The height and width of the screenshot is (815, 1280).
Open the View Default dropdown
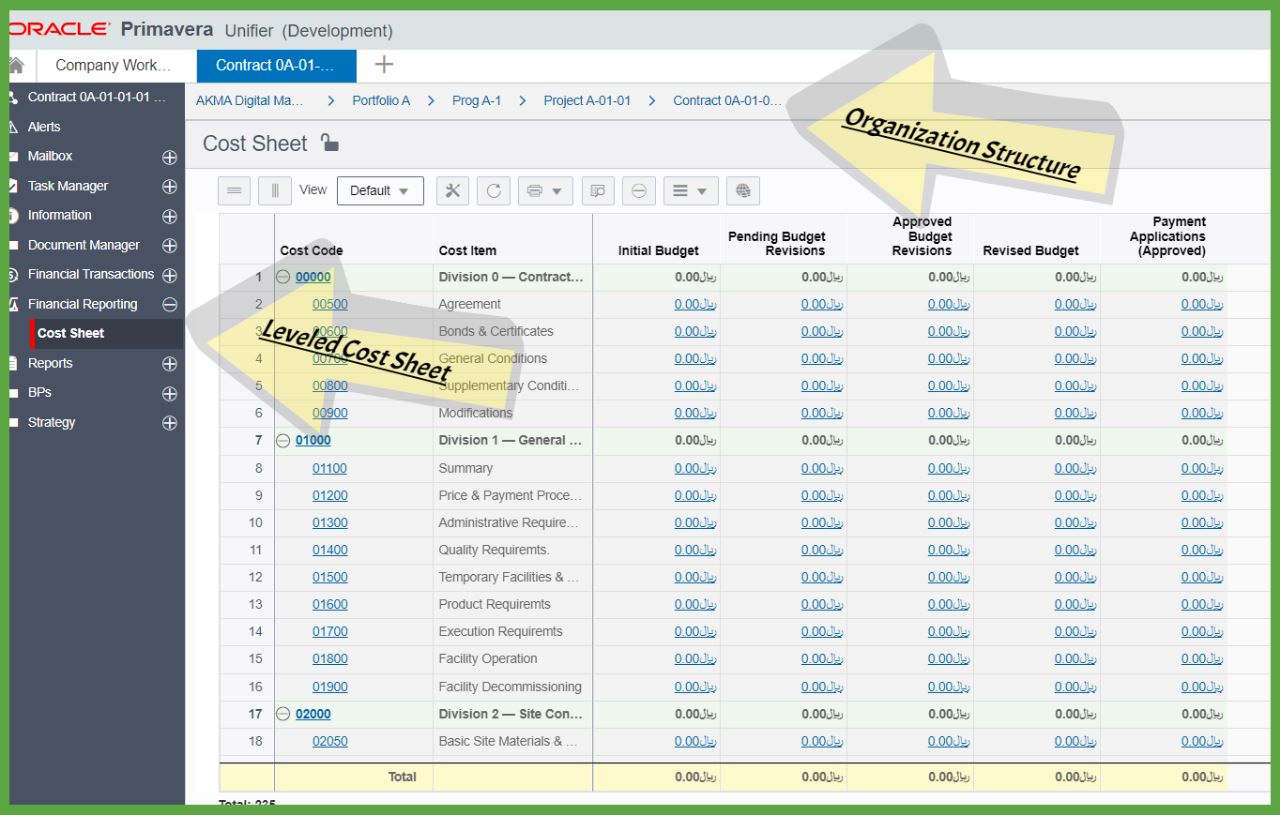[380, 191]
